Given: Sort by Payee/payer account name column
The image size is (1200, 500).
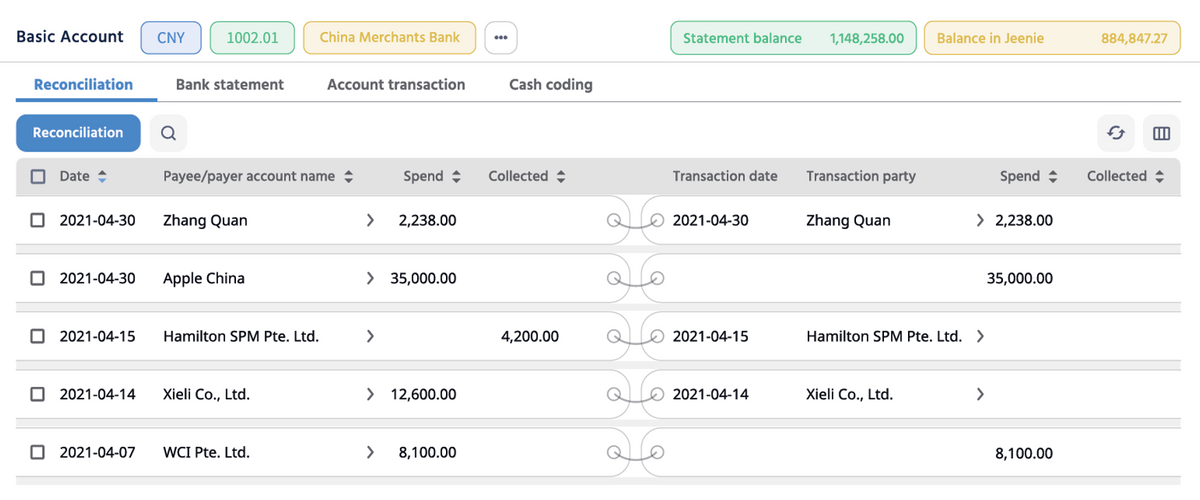Looking at the screenshot, I should pos(349,177).
